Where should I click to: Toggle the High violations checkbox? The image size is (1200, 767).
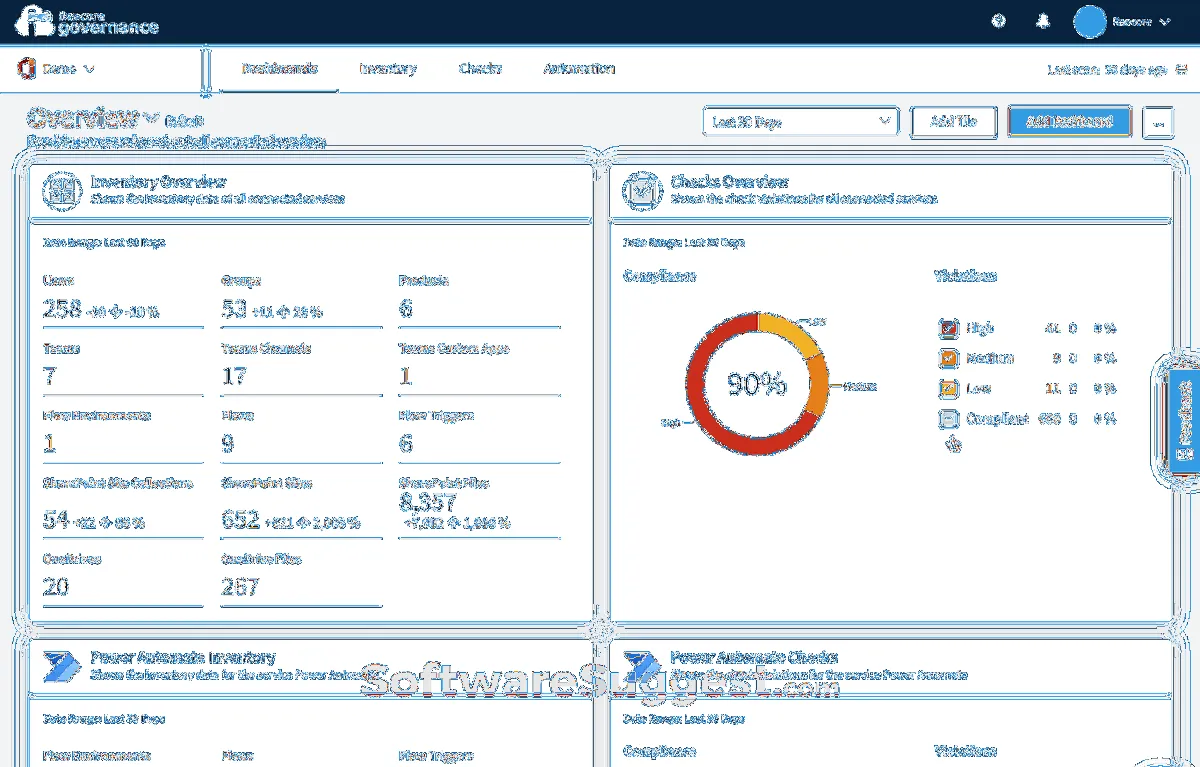click(x=949, y=328)
